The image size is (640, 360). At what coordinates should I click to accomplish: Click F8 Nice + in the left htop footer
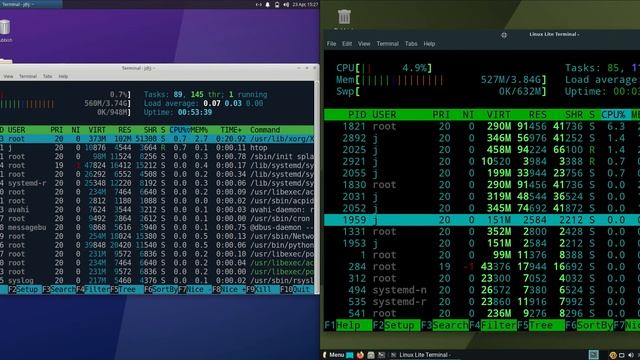coord(229,289)
